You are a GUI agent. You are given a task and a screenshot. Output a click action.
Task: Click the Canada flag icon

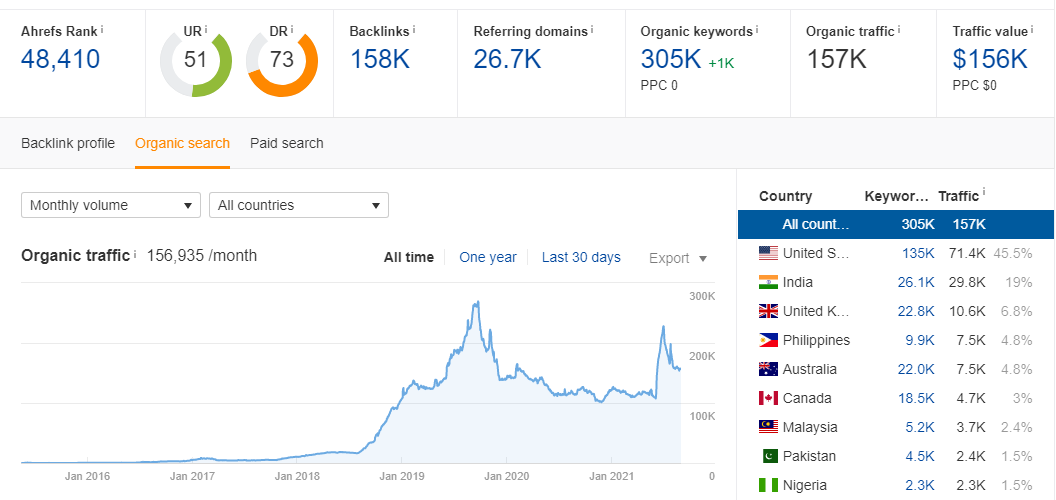(768, 398)
